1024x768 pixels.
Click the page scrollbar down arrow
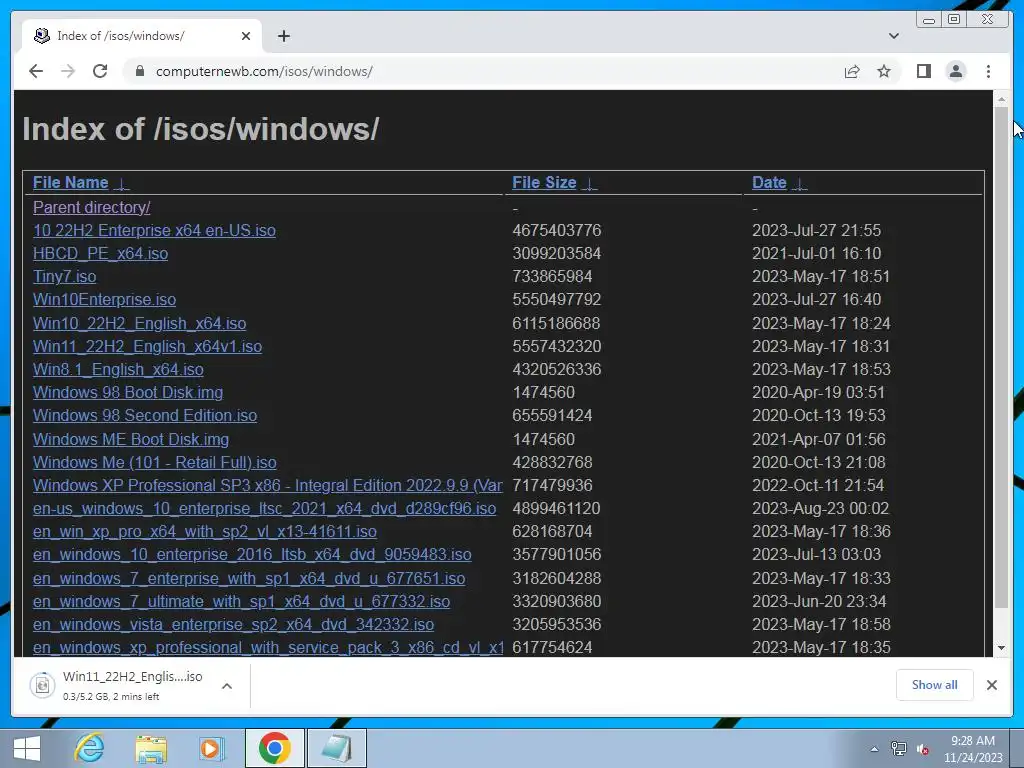[x=1001, y=648]
